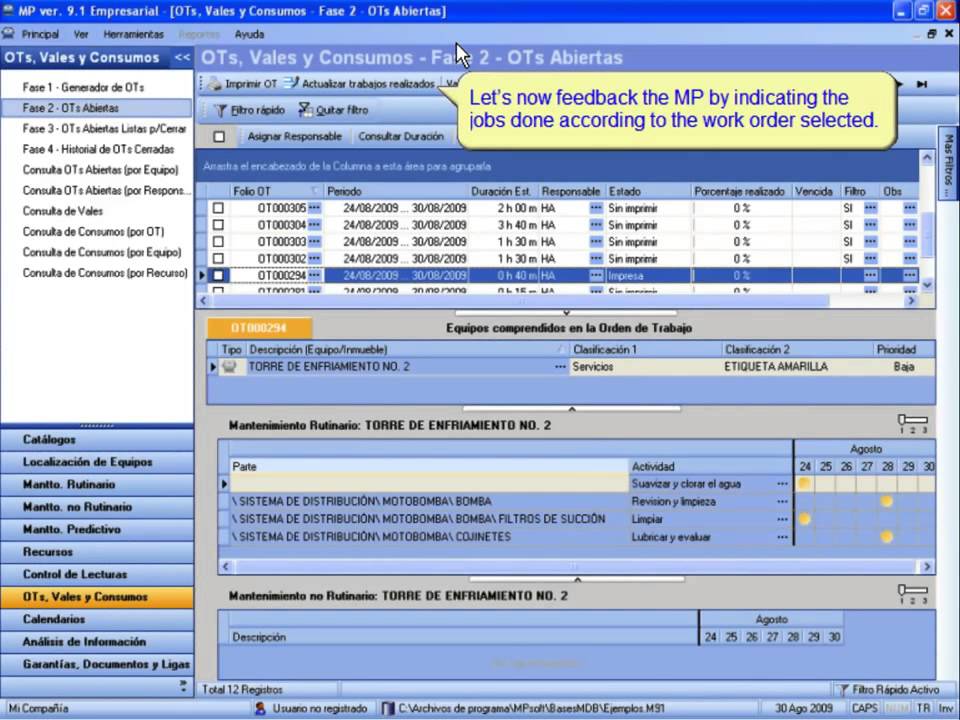Mark yellow dot on day 28 for Lubricar y evaluar
The width and height of the screenshot is (960, 720).
pos(886,537)
